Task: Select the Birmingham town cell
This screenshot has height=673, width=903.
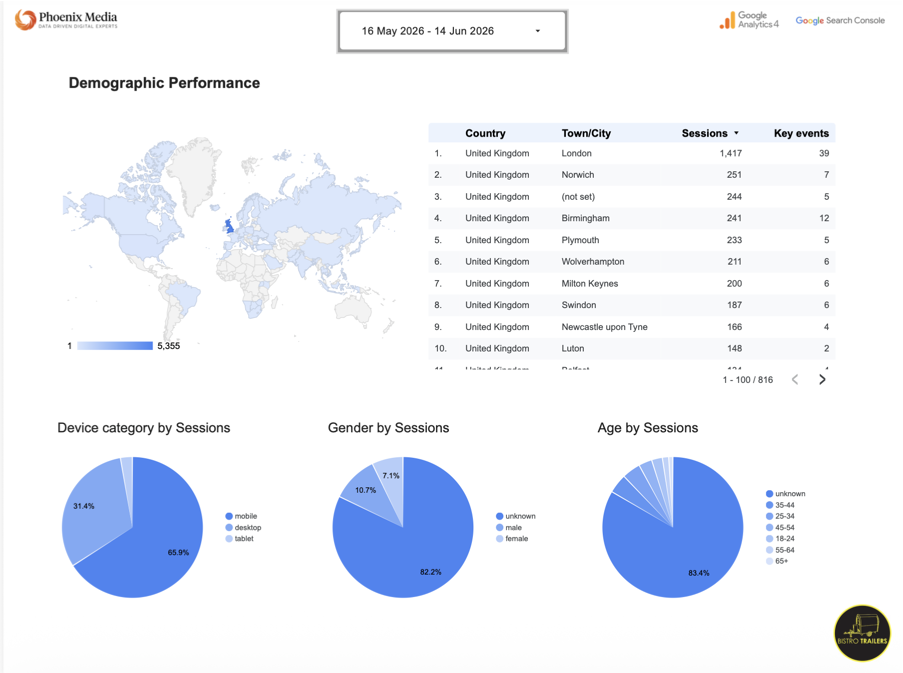Action: pyautogui.click(x=585, y=218)
